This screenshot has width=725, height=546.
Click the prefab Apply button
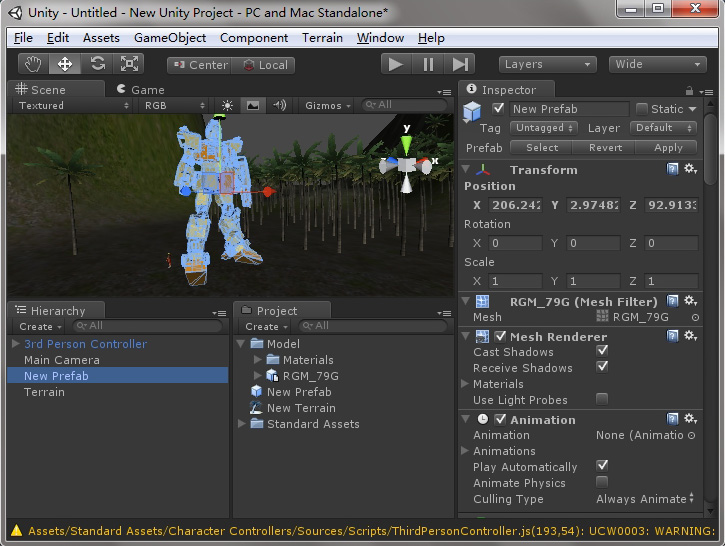[x=667, y=147]
